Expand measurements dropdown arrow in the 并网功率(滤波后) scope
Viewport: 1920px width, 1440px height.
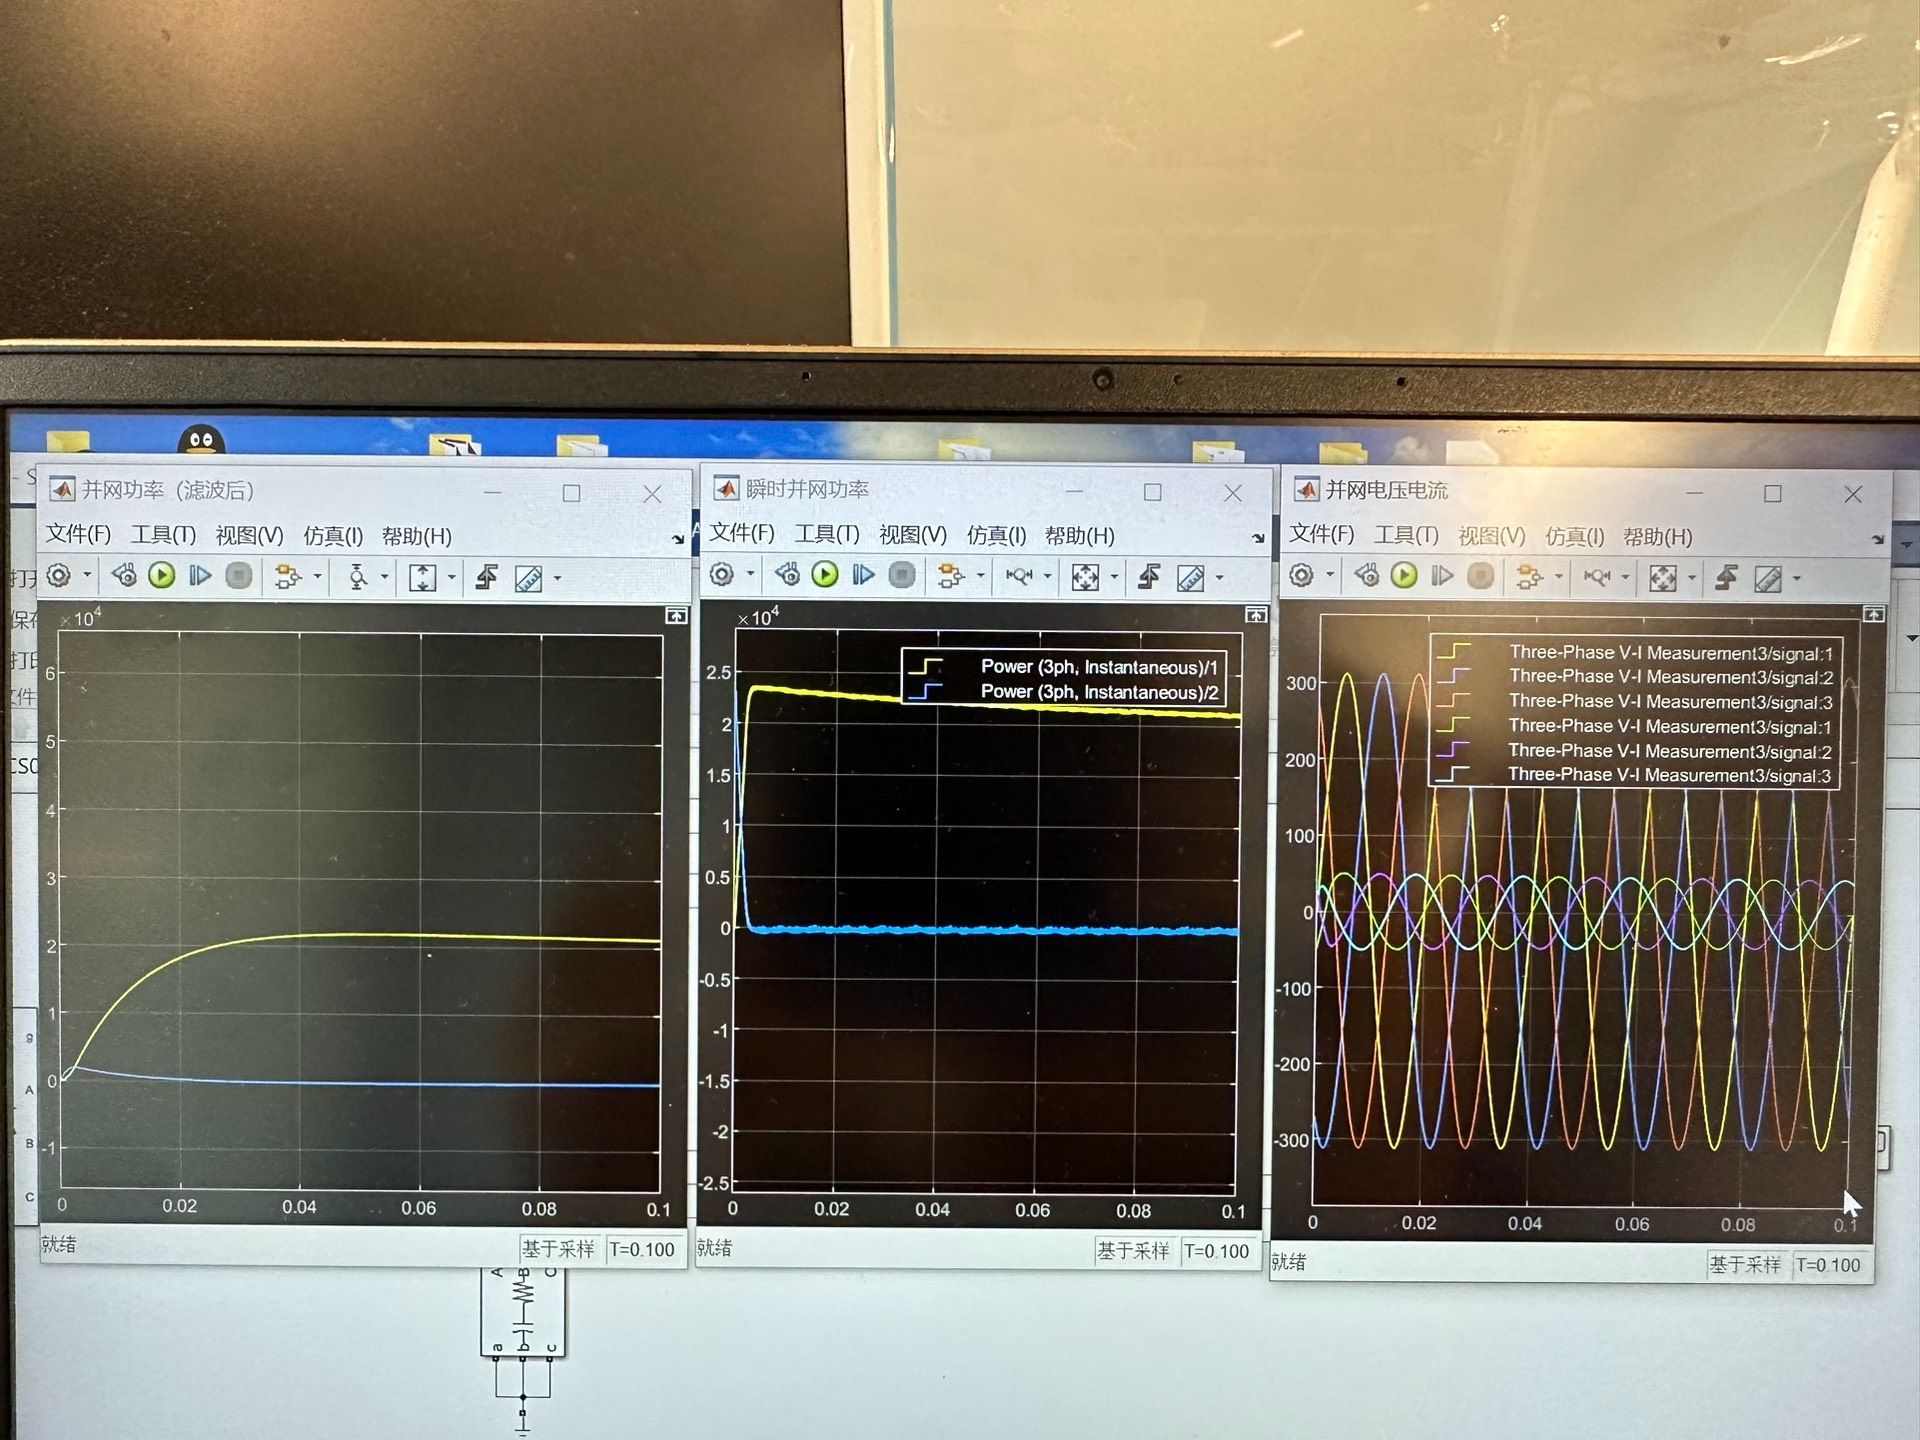click(558, 578)
